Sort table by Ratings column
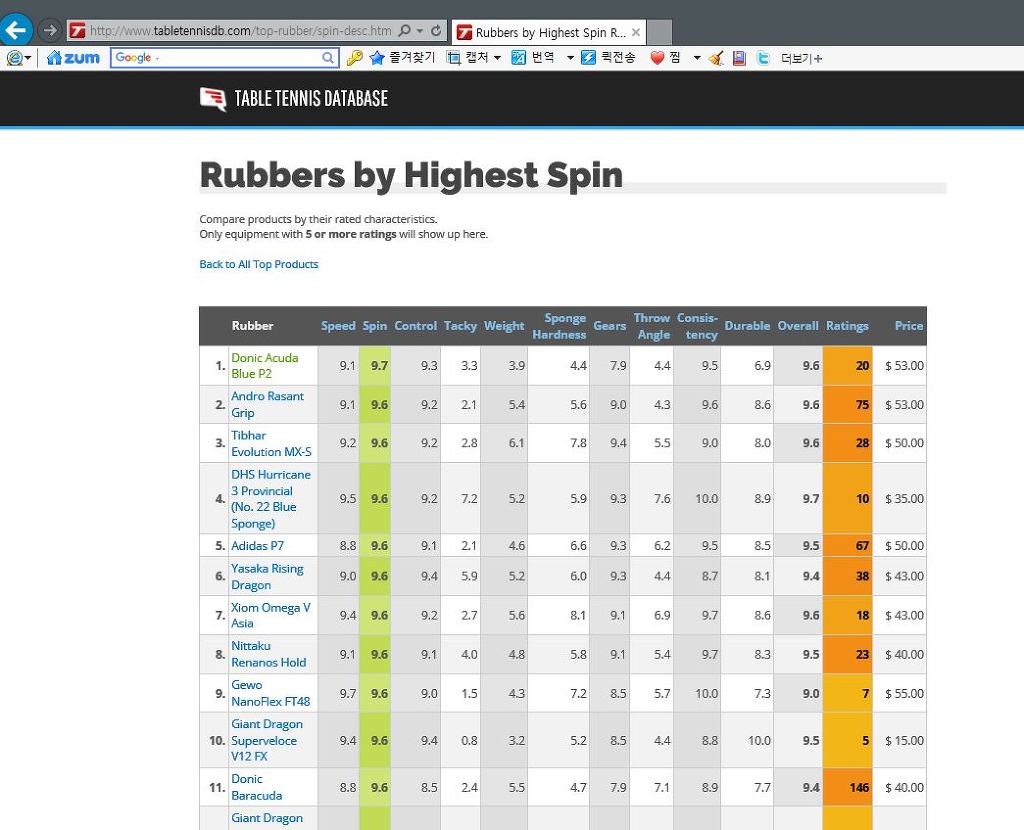This screenshot has width=1024, height=830. (x=847, y=326)
